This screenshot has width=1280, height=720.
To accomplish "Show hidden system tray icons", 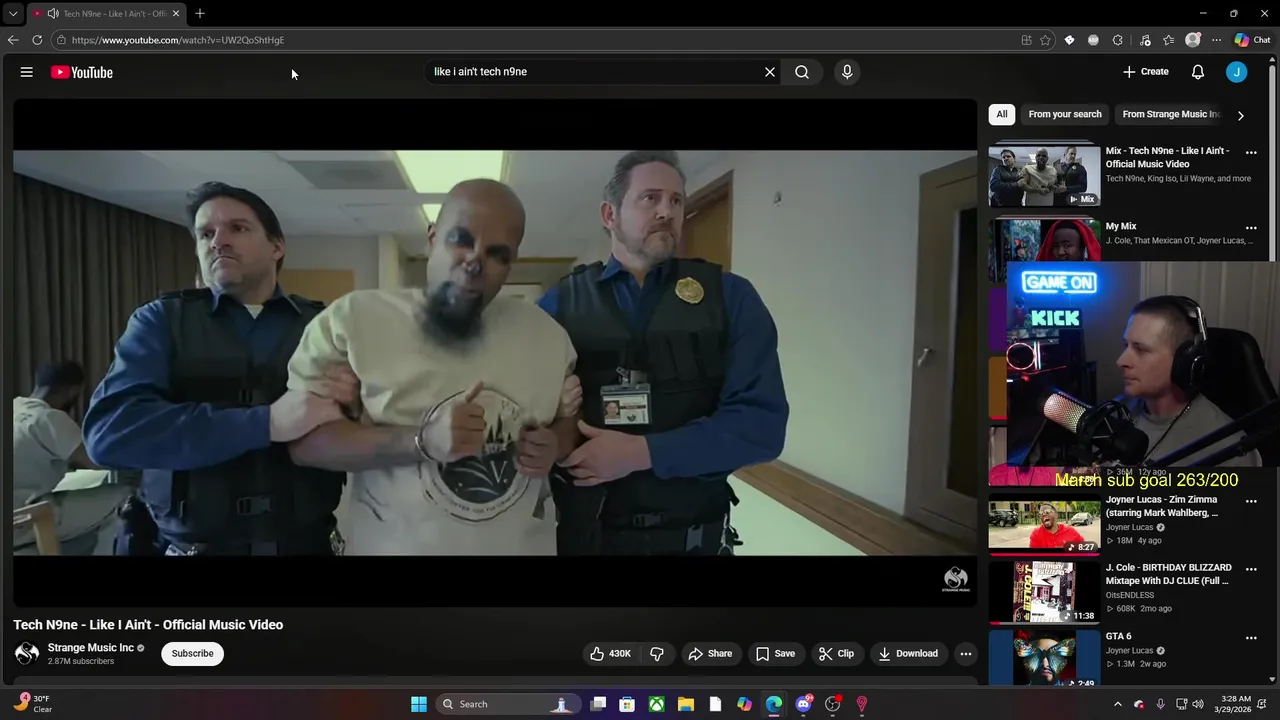I will pyautogui.click(x=1118, y=704).
